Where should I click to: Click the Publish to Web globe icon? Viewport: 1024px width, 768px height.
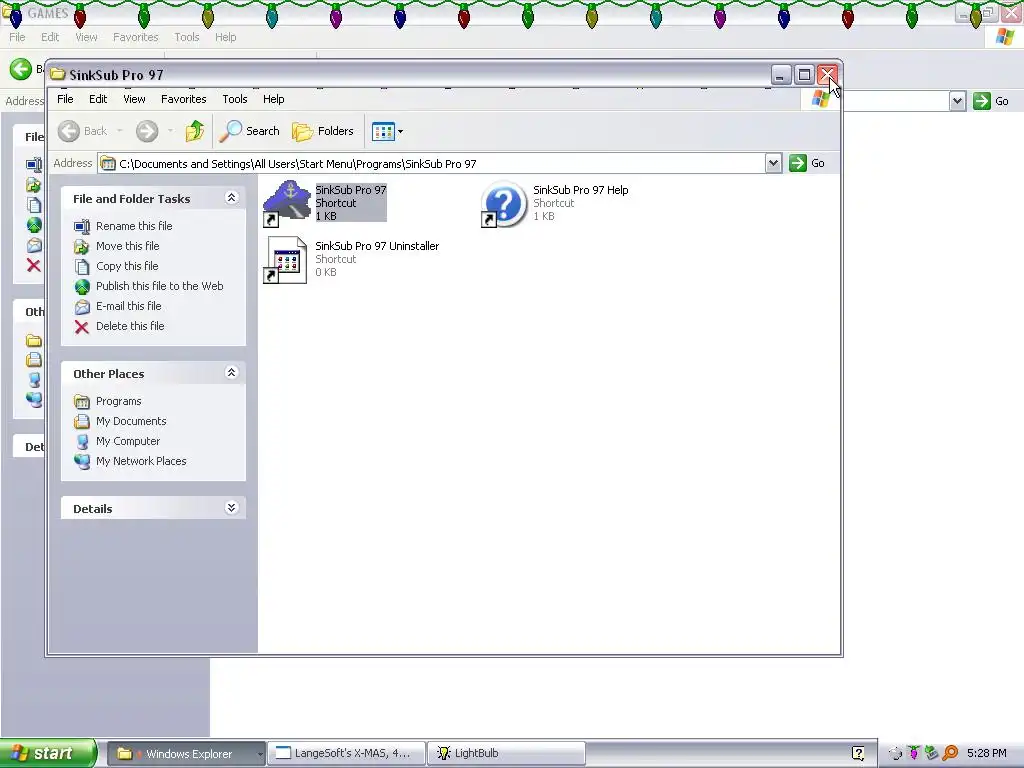point(82,287)
